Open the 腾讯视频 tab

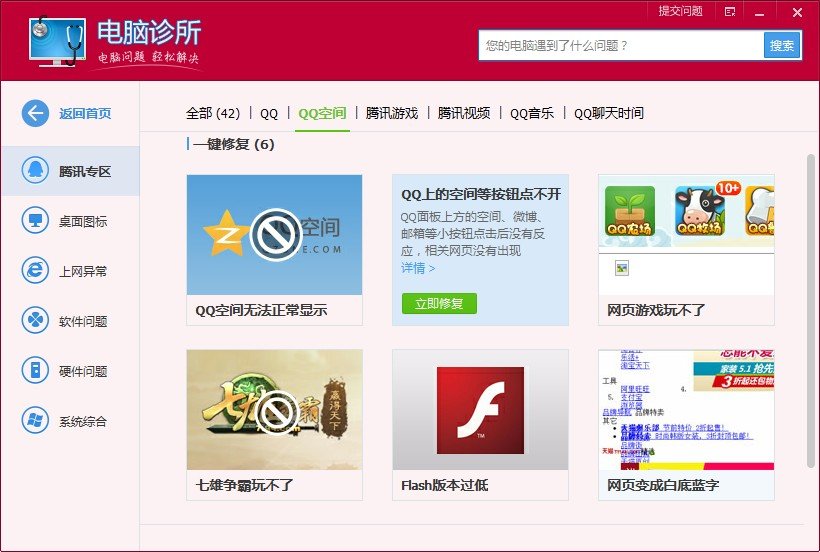point(464,113)
